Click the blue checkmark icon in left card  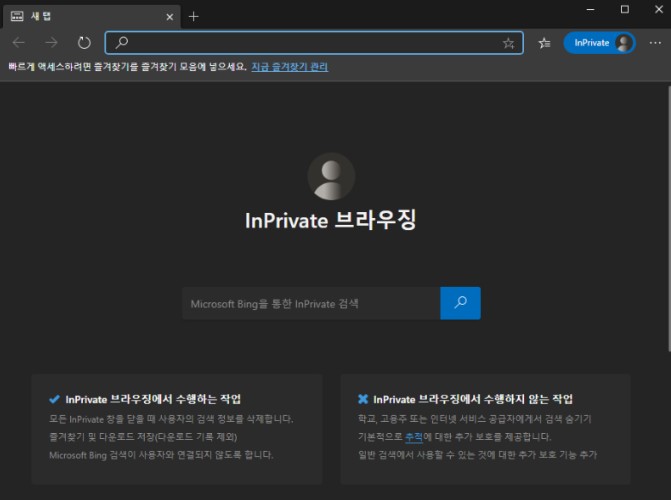point(54,399)
